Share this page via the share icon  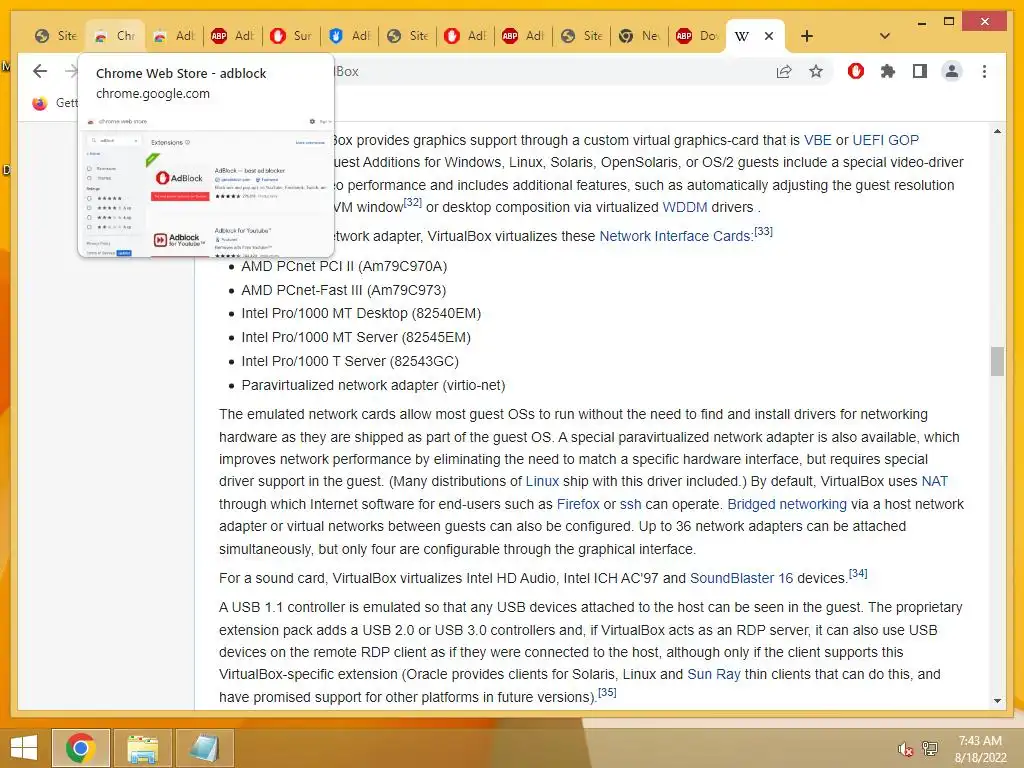coord(784,71)
